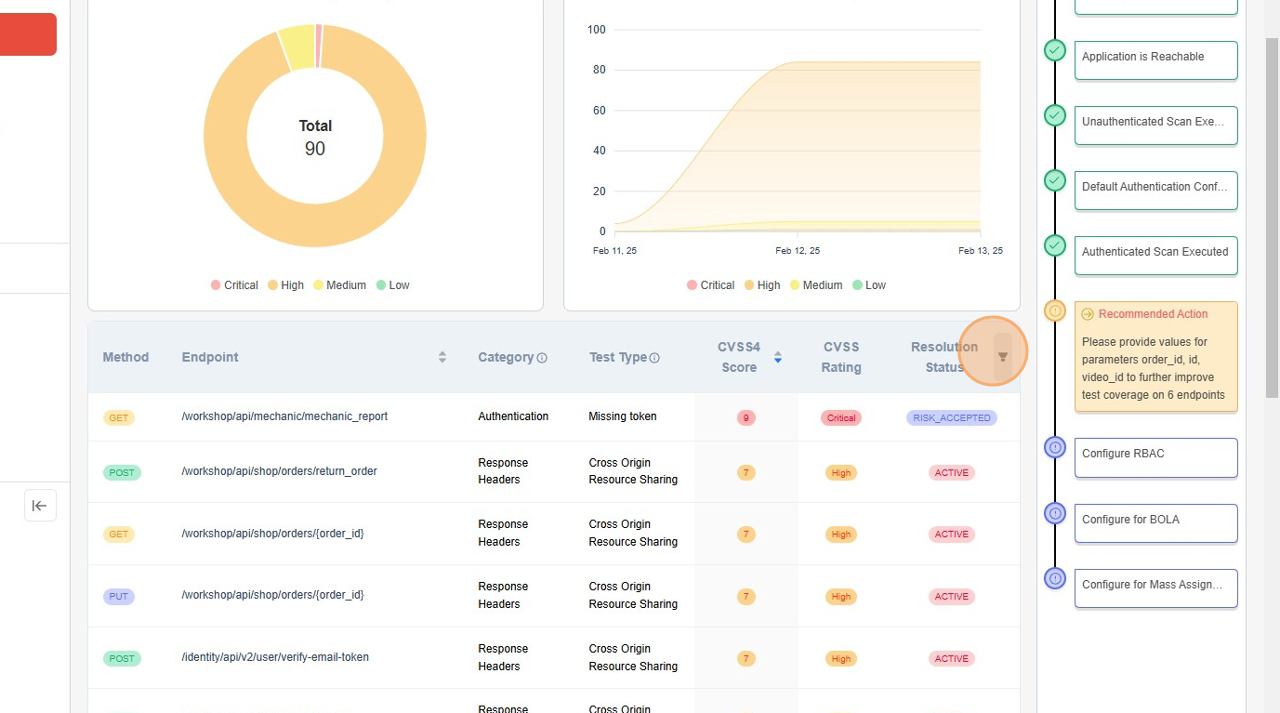The width and height of the screenshot is (1280, 713).
Task: Click the Test Type info icon
Action: pyautogui.click(x=654, y=358)
